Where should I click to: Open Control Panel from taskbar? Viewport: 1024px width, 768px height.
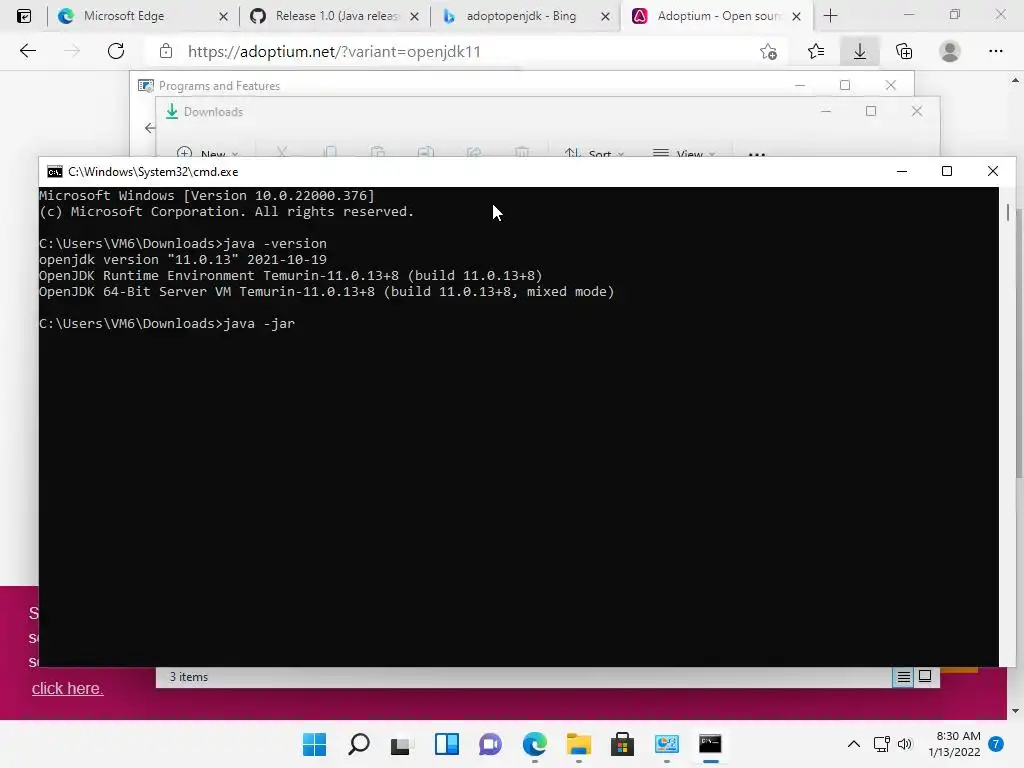pos(667,744)
